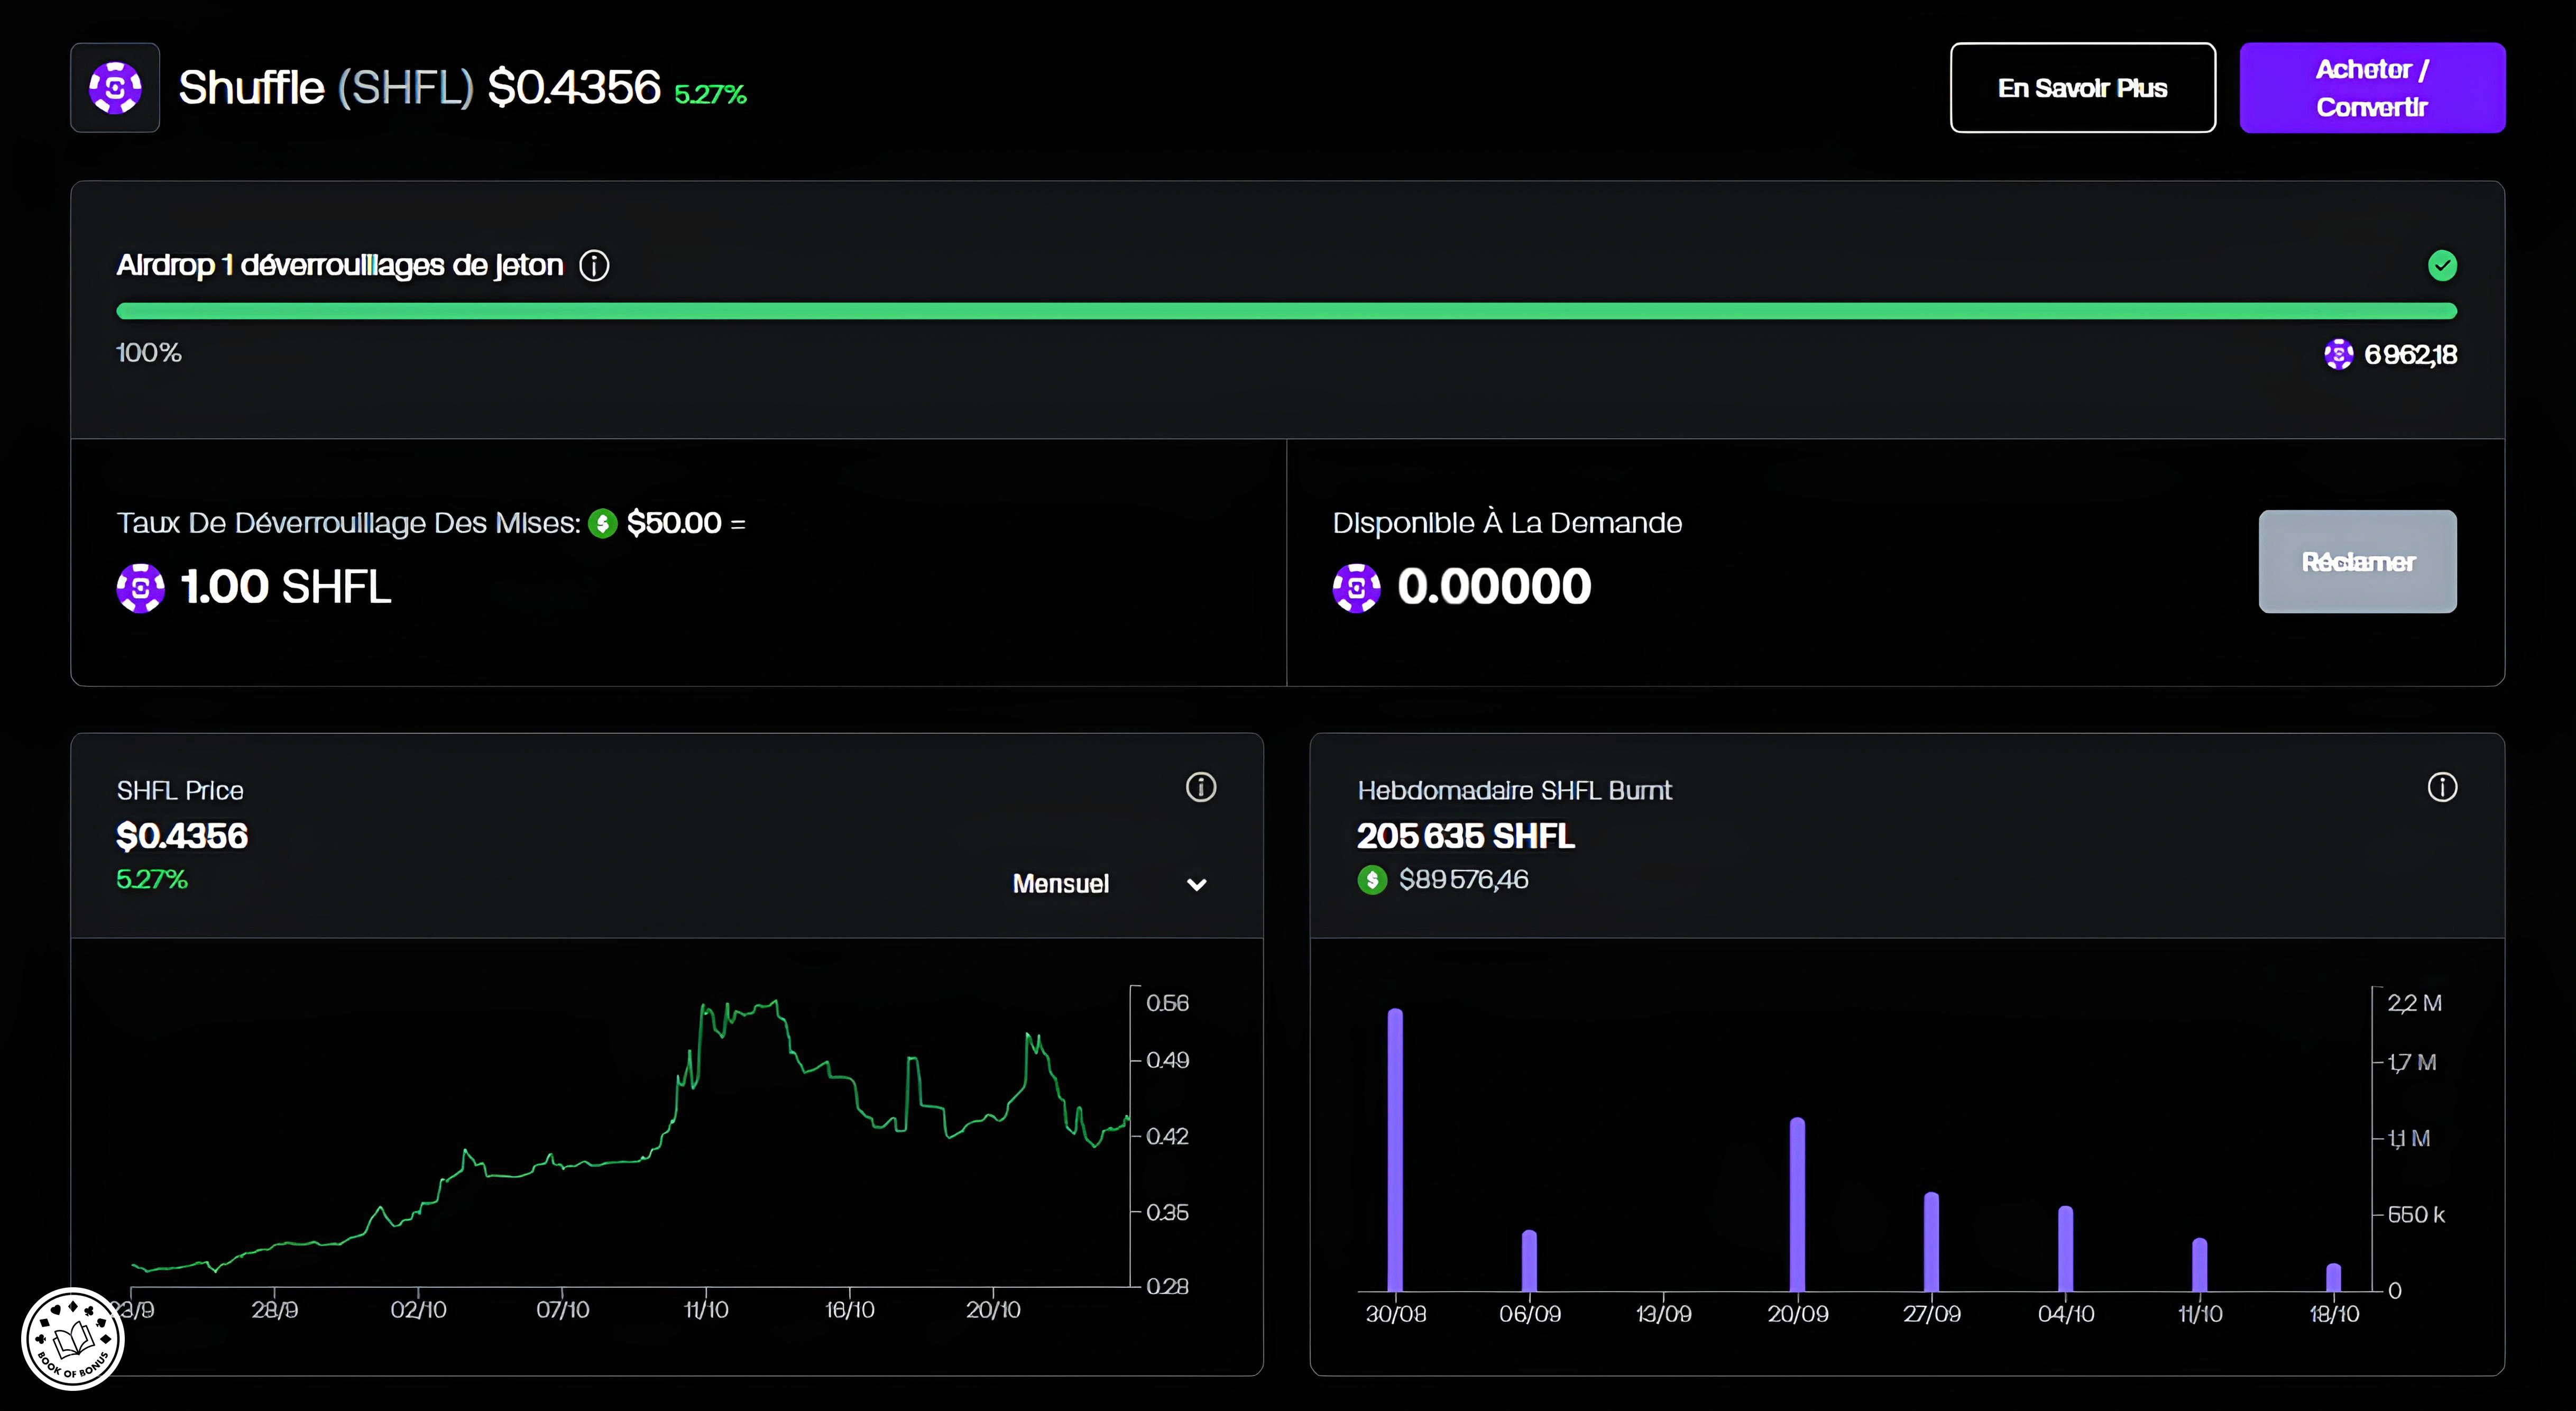Click the SHFL chip icon beside 0.00000
This screenshot has height=1411, width=2576.
(x=1357, y=588)
